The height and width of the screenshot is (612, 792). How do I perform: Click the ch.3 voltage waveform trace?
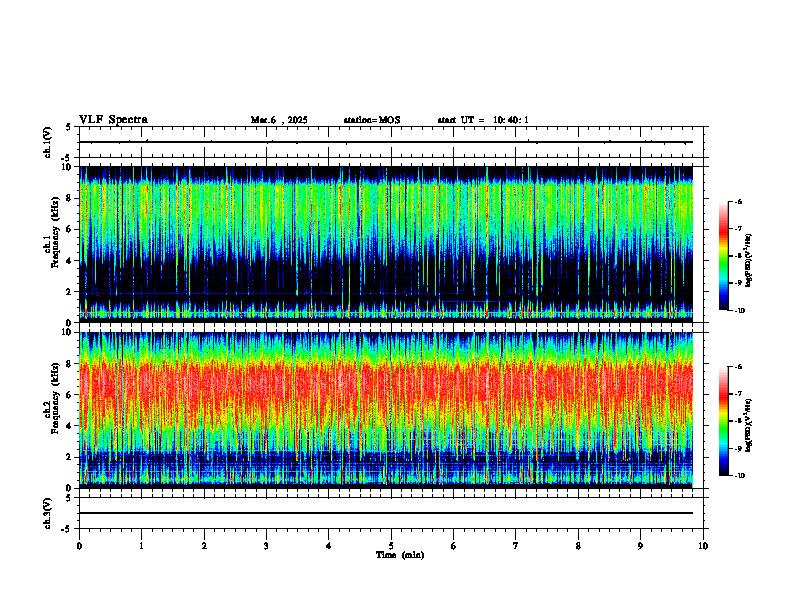tap(386, 513)
